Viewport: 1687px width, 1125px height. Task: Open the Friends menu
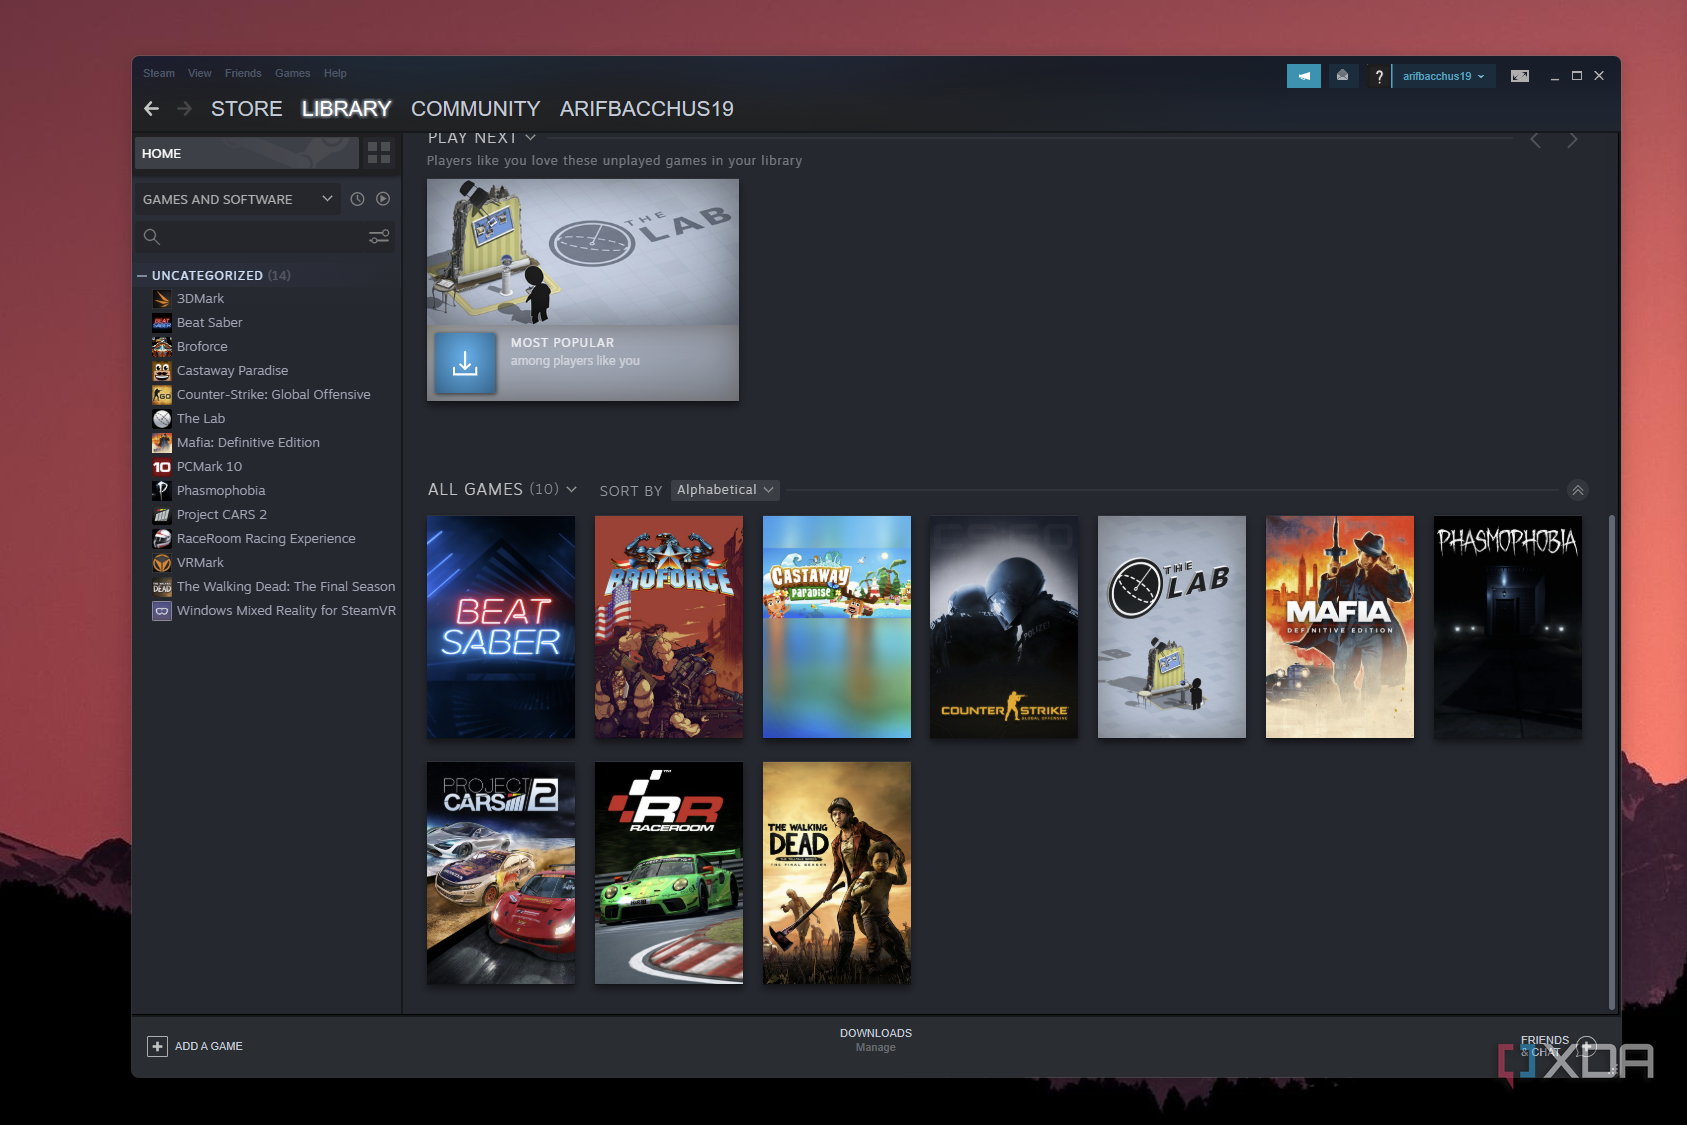(x=243, y=73)
